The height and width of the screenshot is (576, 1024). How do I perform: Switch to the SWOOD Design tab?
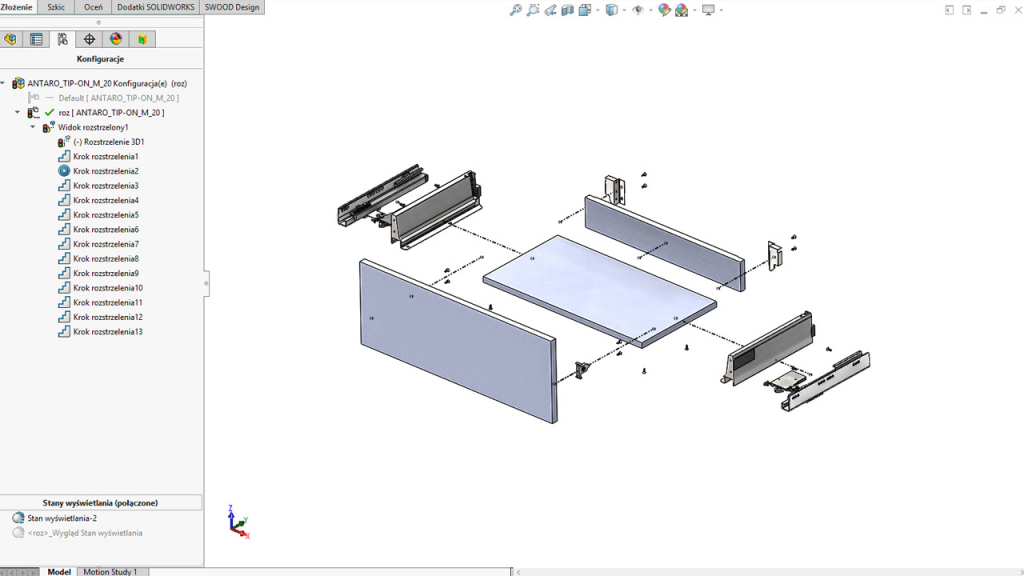point(234,6)
